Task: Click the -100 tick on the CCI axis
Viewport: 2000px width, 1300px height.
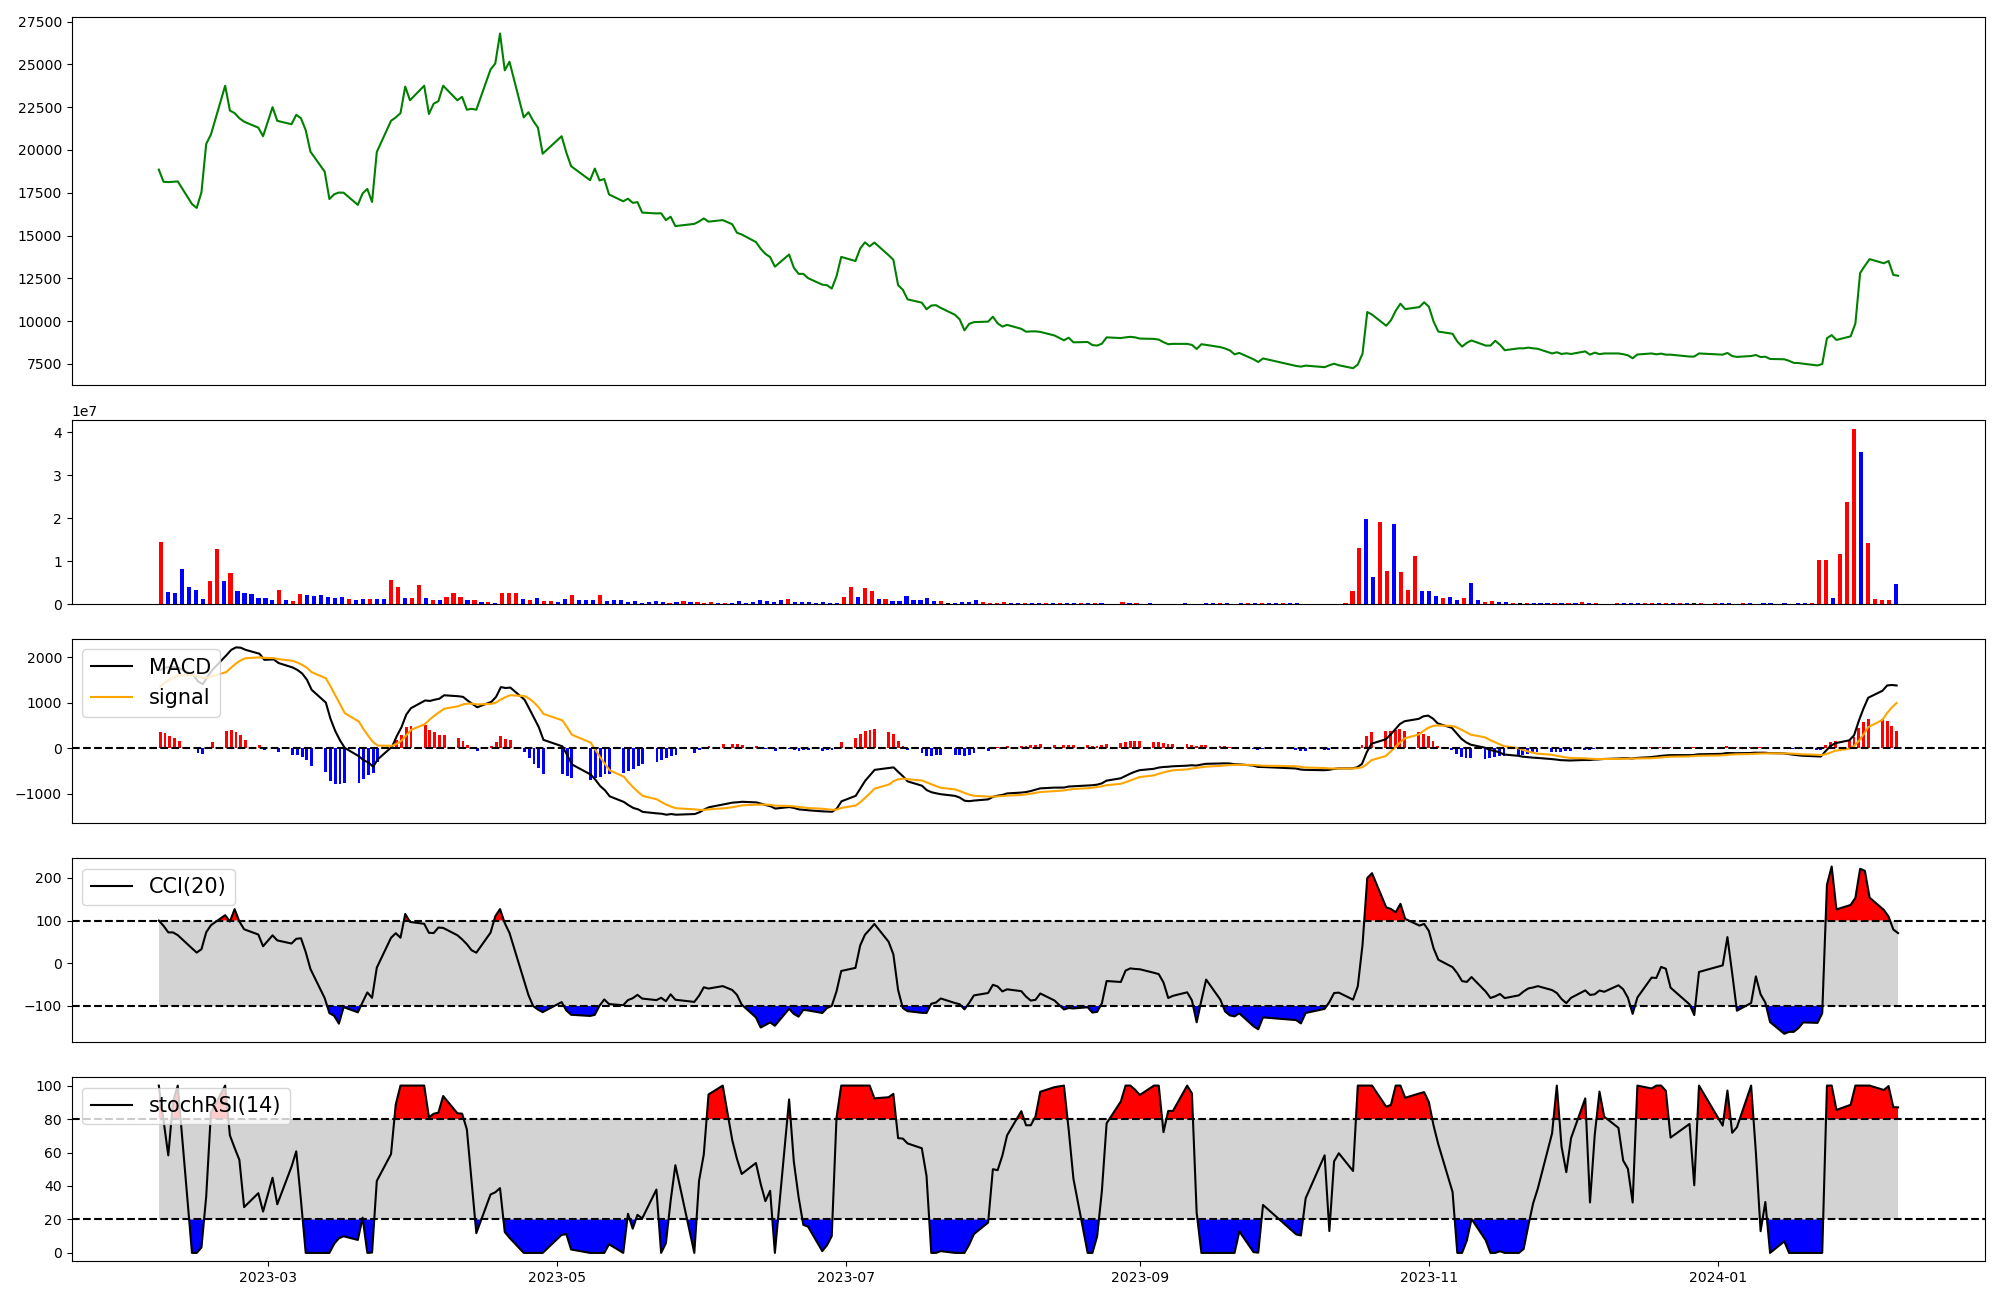Action: [x=44, y=1006]
